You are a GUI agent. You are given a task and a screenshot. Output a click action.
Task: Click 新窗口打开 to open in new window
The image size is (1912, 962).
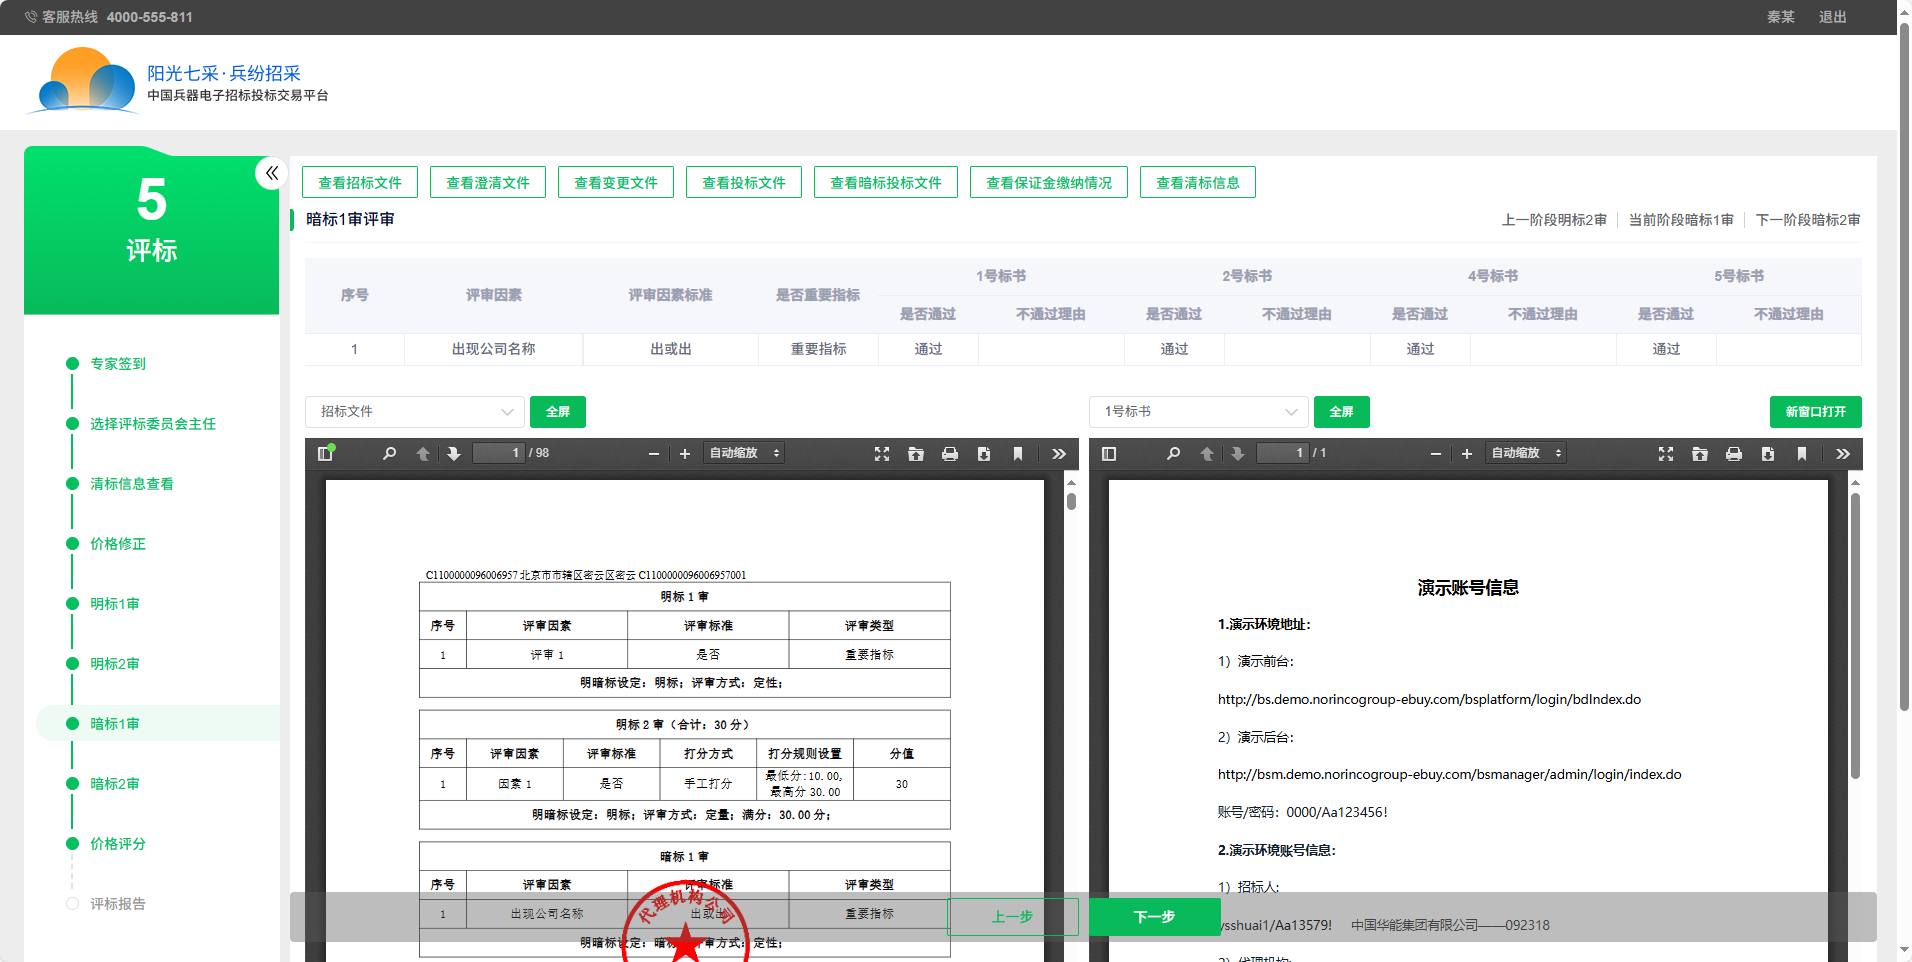click(1815, 412)
